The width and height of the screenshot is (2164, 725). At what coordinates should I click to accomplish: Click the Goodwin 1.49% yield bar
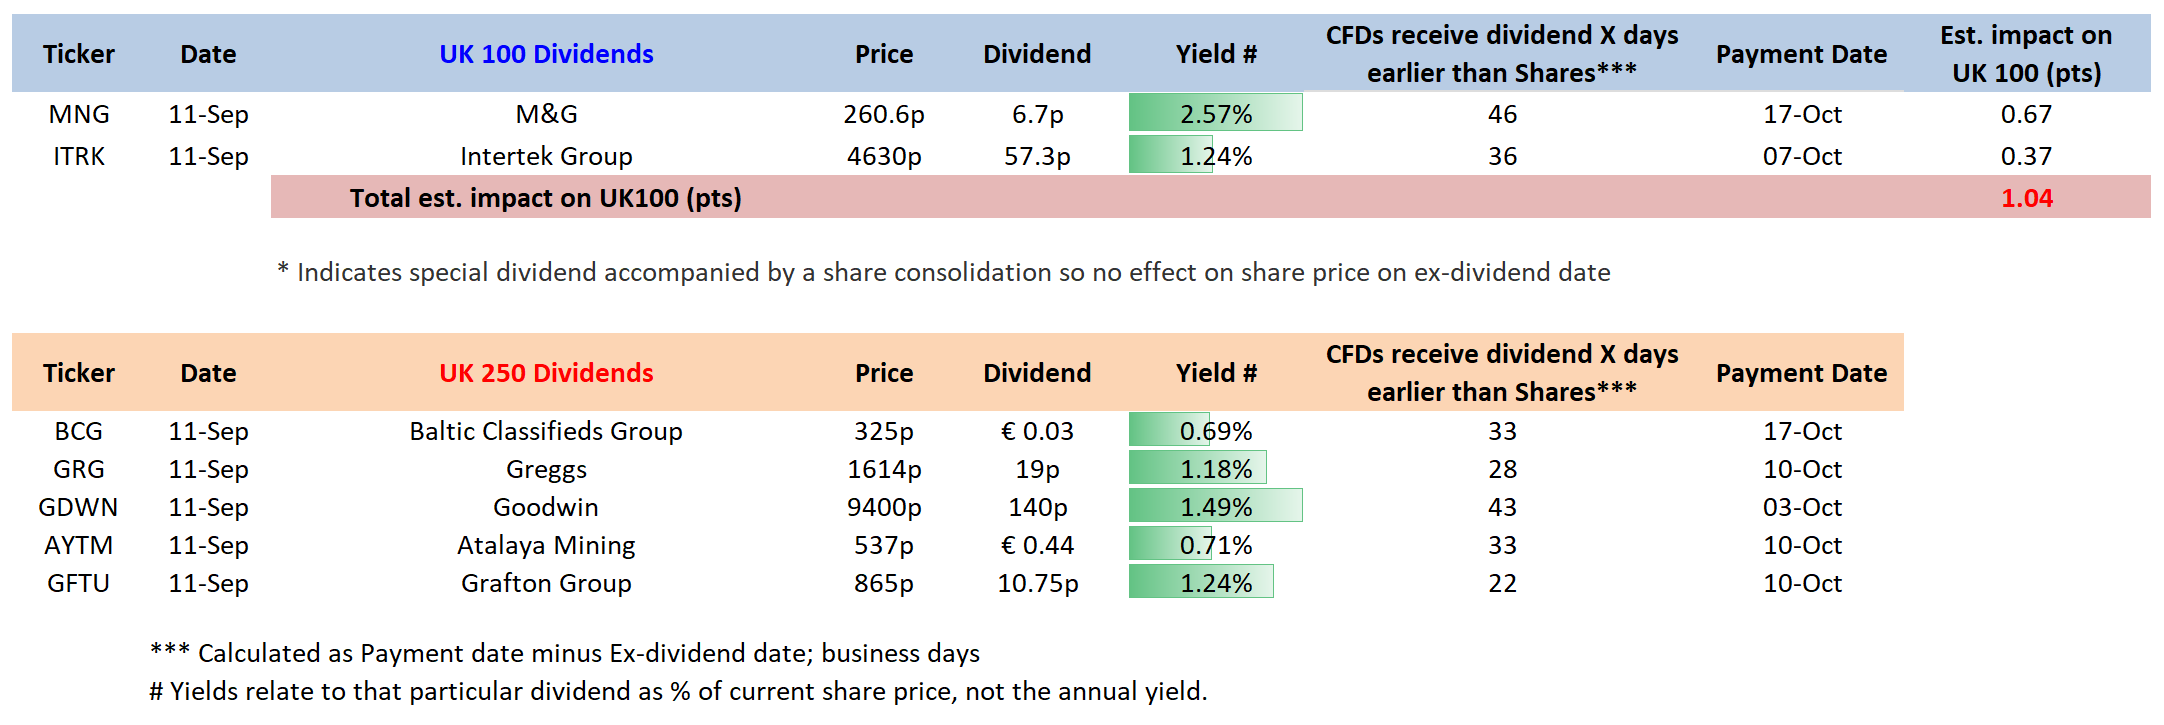[1215, 507]
